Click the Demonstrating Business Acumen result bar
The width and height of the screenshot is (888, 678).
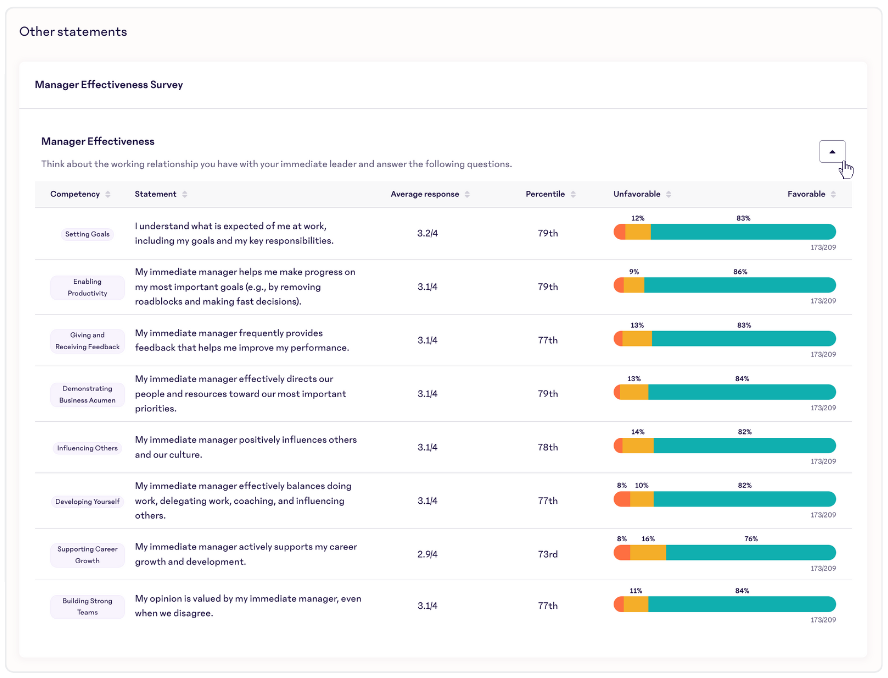point(725,392)
